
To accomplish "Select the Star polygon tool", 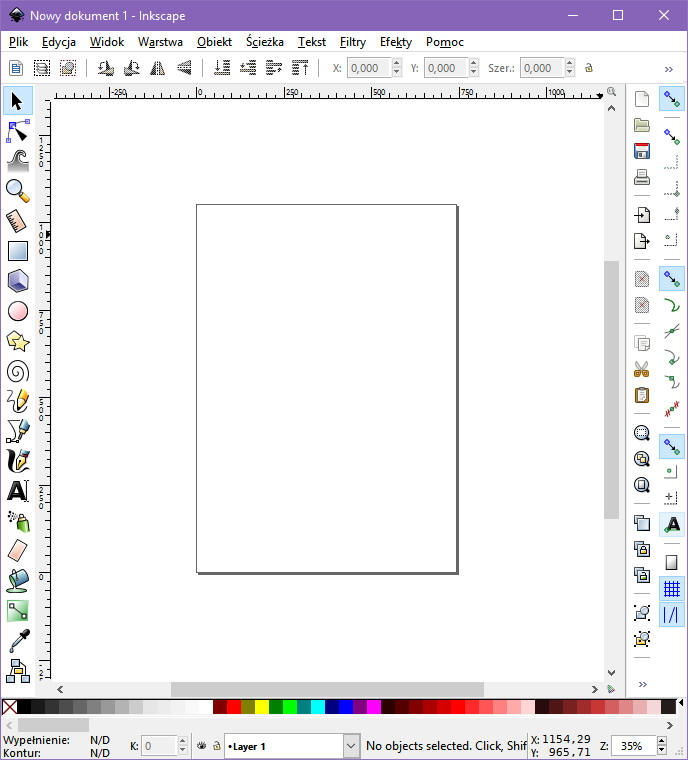I will 17,341.
